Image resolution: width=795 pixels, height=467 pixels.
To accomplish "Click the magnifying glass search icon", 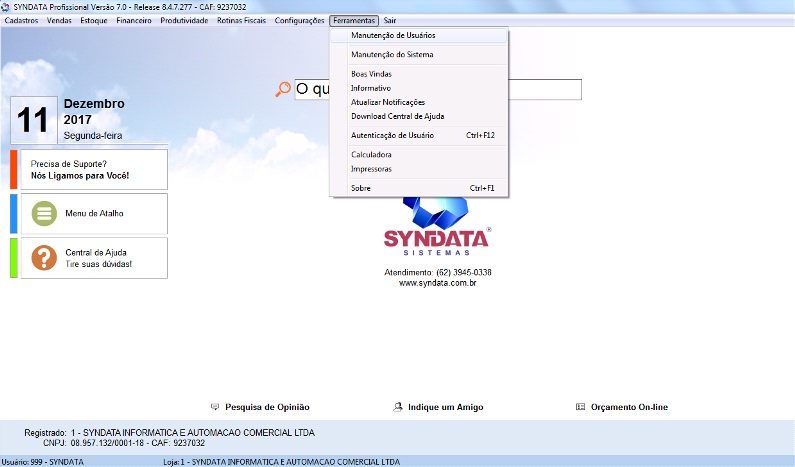I will pos(283,89).
